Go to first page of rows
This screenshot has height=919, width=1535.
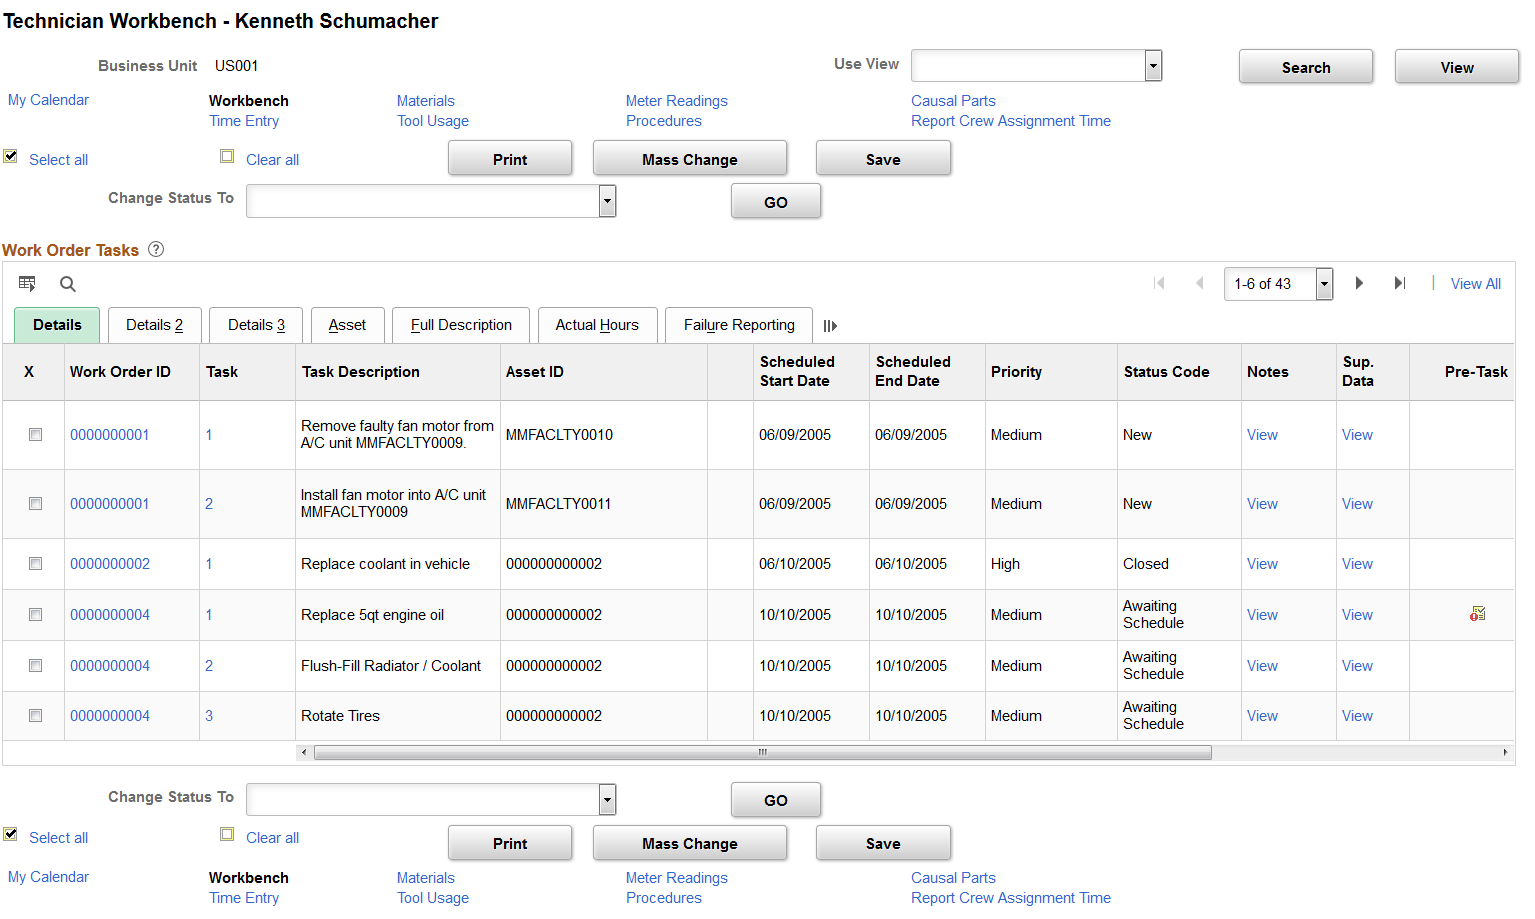click(1159, 283)
